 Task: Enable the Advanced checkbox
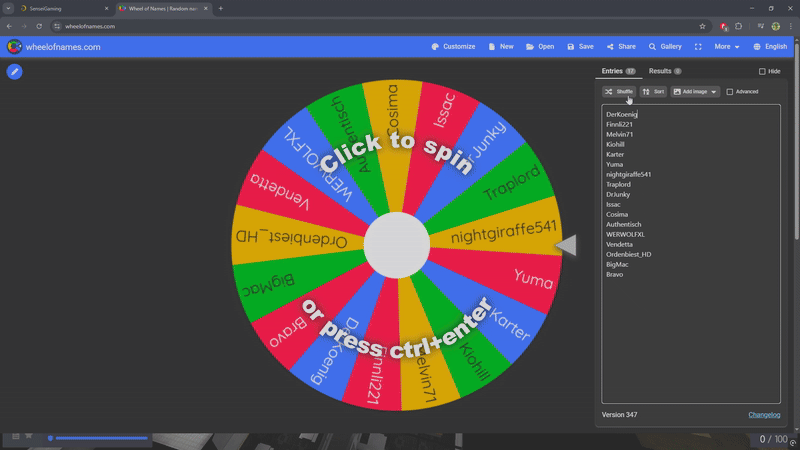730,92
